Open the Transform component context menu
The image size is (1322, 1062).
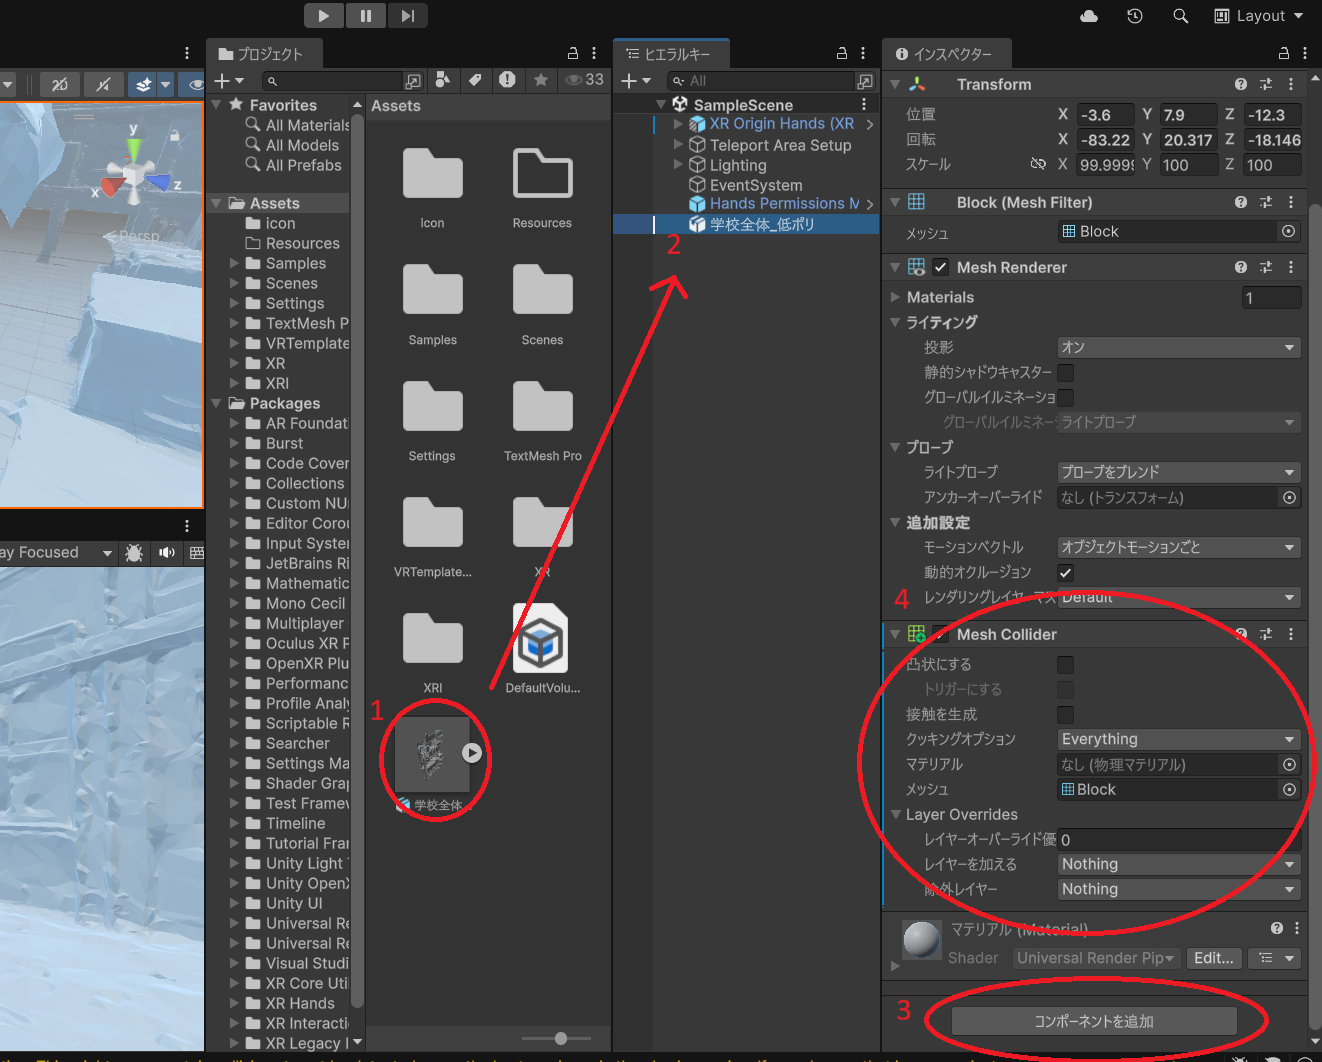1291,84
